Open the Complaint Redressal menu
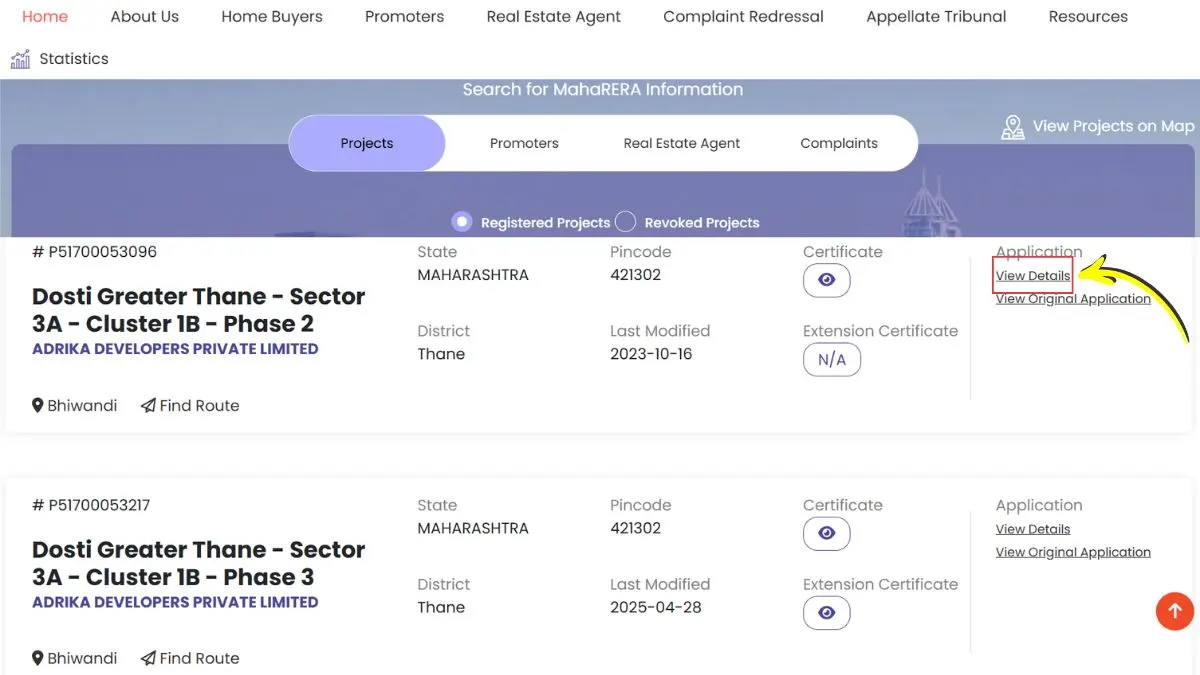The width and height of the screenshot is (1200, 675). pos(743,16)
